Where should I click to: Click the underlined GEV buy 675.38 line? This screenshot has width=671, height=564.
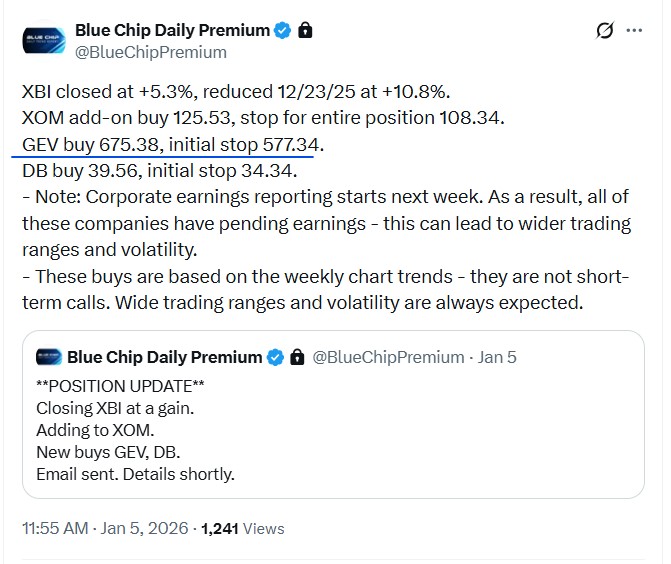(x=173, y=147)
